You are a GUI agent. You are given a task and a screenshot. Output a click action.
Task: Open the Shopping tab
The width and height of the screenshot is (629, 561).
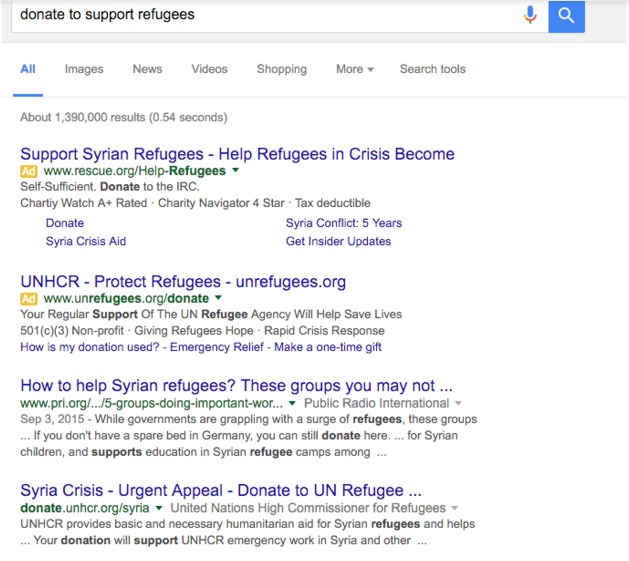coord(282,69)
